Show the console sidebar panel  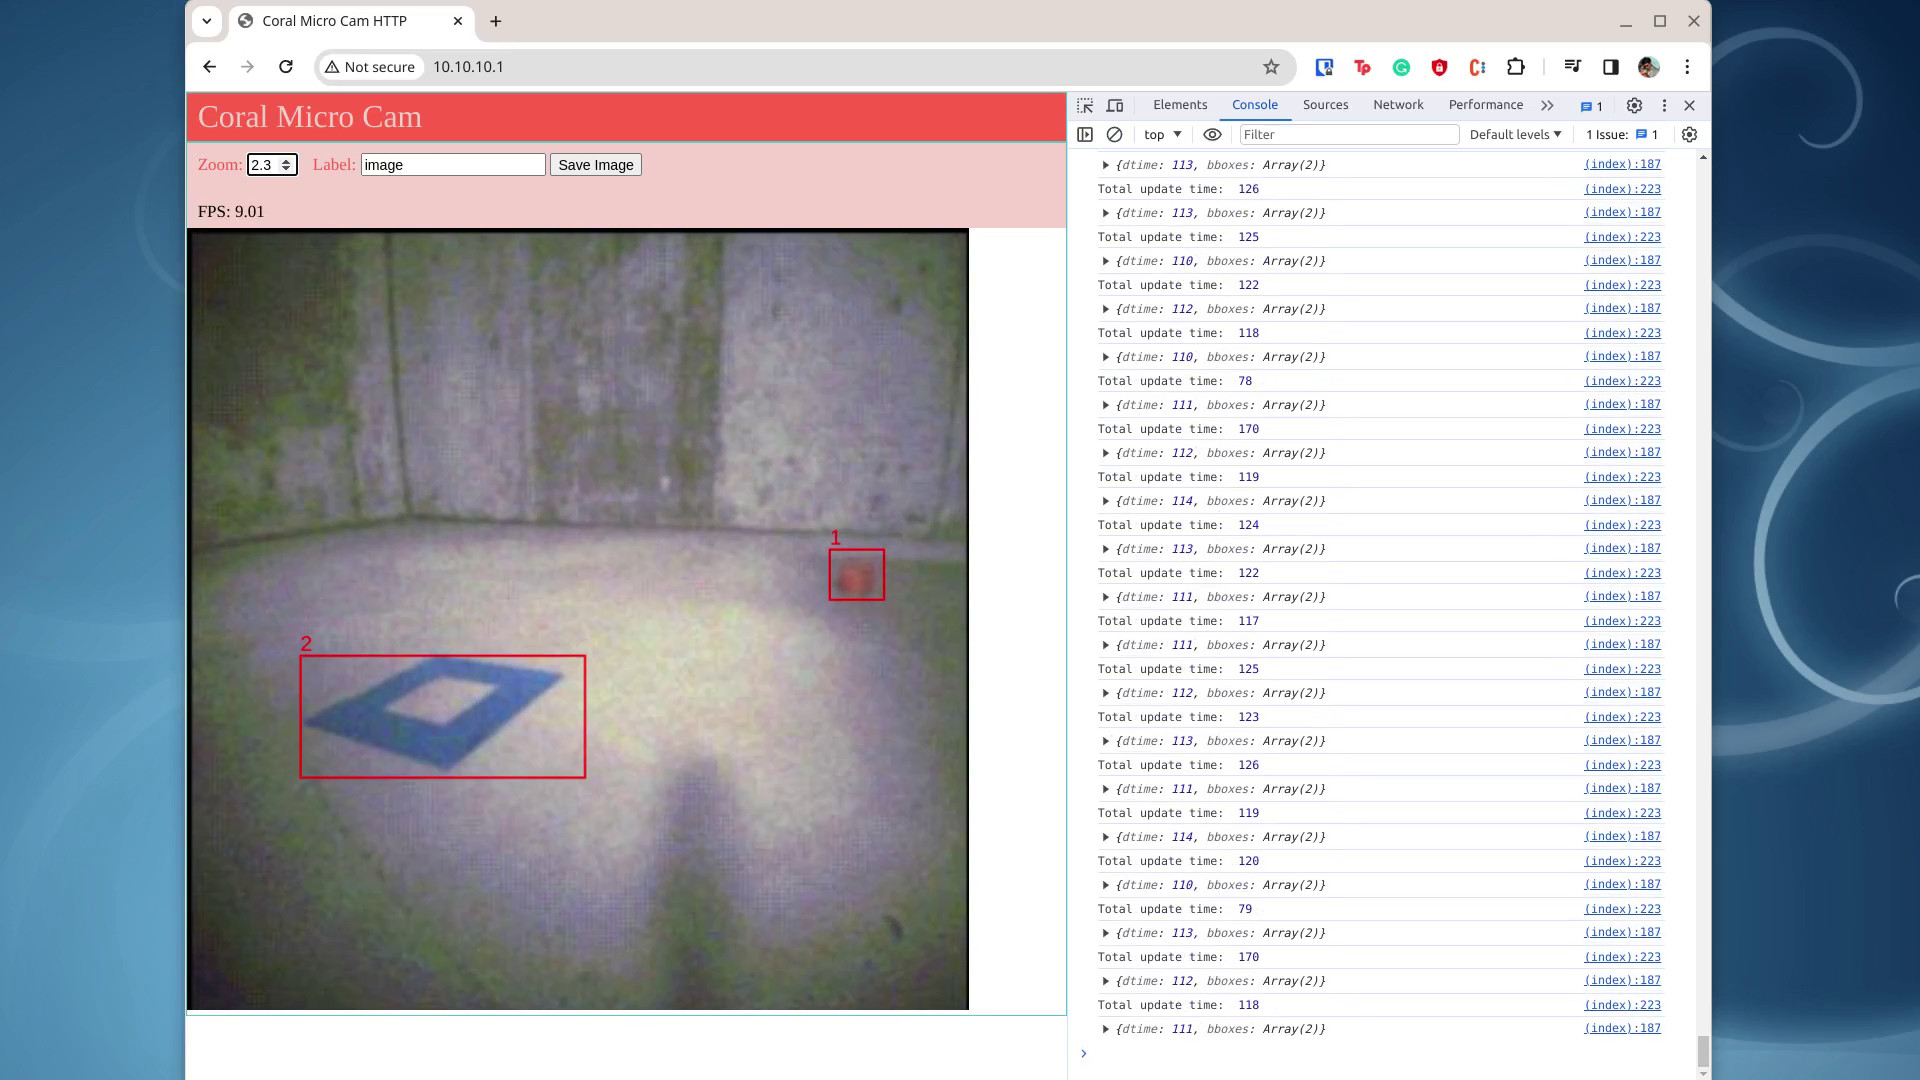(1085, 134)
